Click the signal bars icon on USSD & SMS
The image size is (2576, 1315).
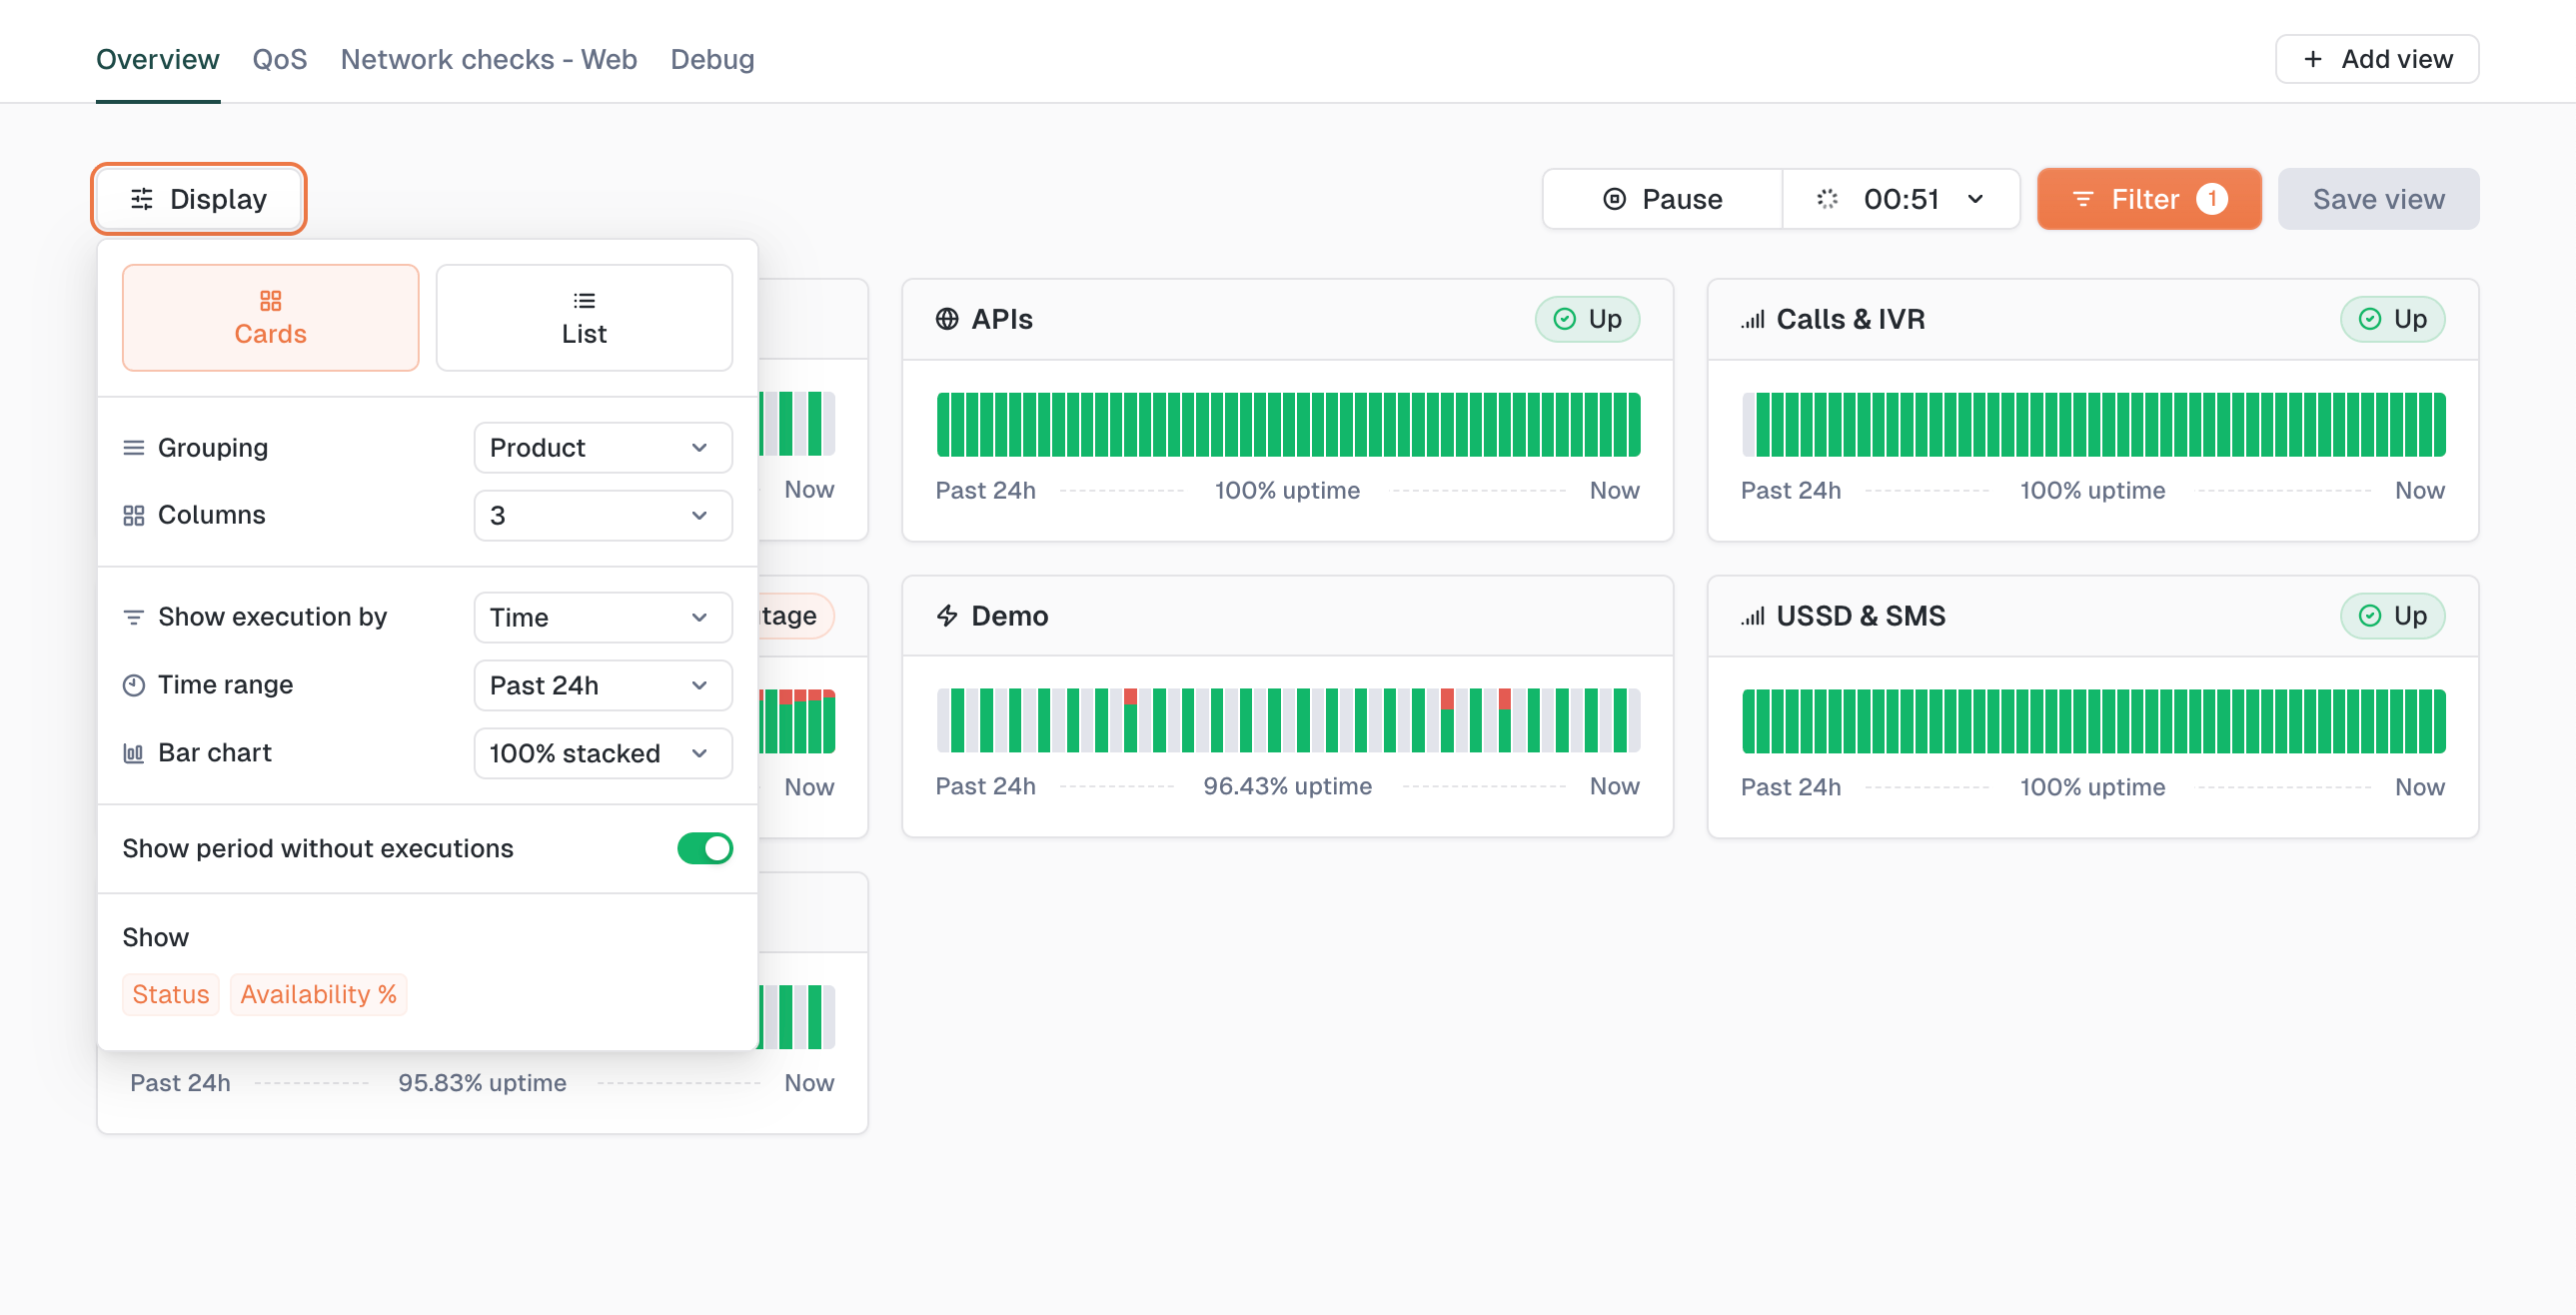pyautogui.click(x=1752, y=615)
